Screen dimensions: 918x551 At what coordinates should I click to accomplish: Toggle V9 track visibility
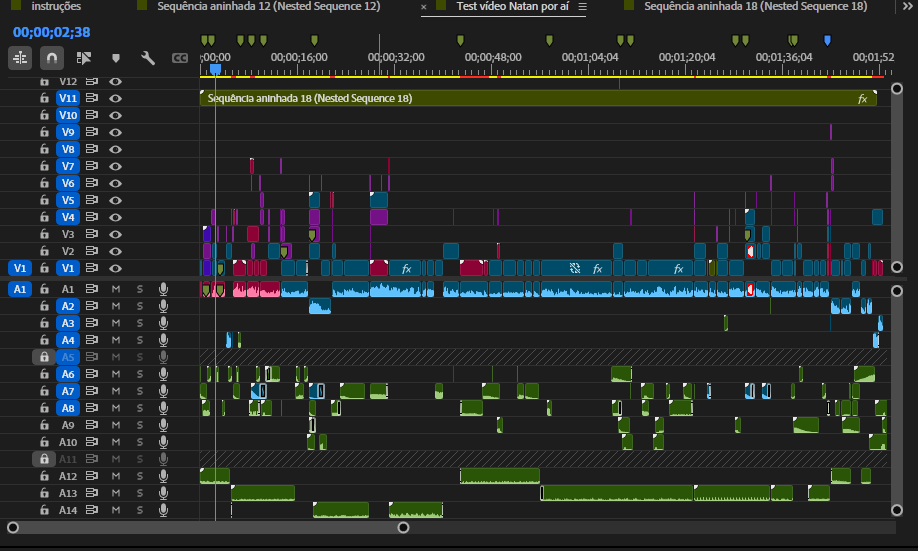pyautogui.click(x=116, y=132)
